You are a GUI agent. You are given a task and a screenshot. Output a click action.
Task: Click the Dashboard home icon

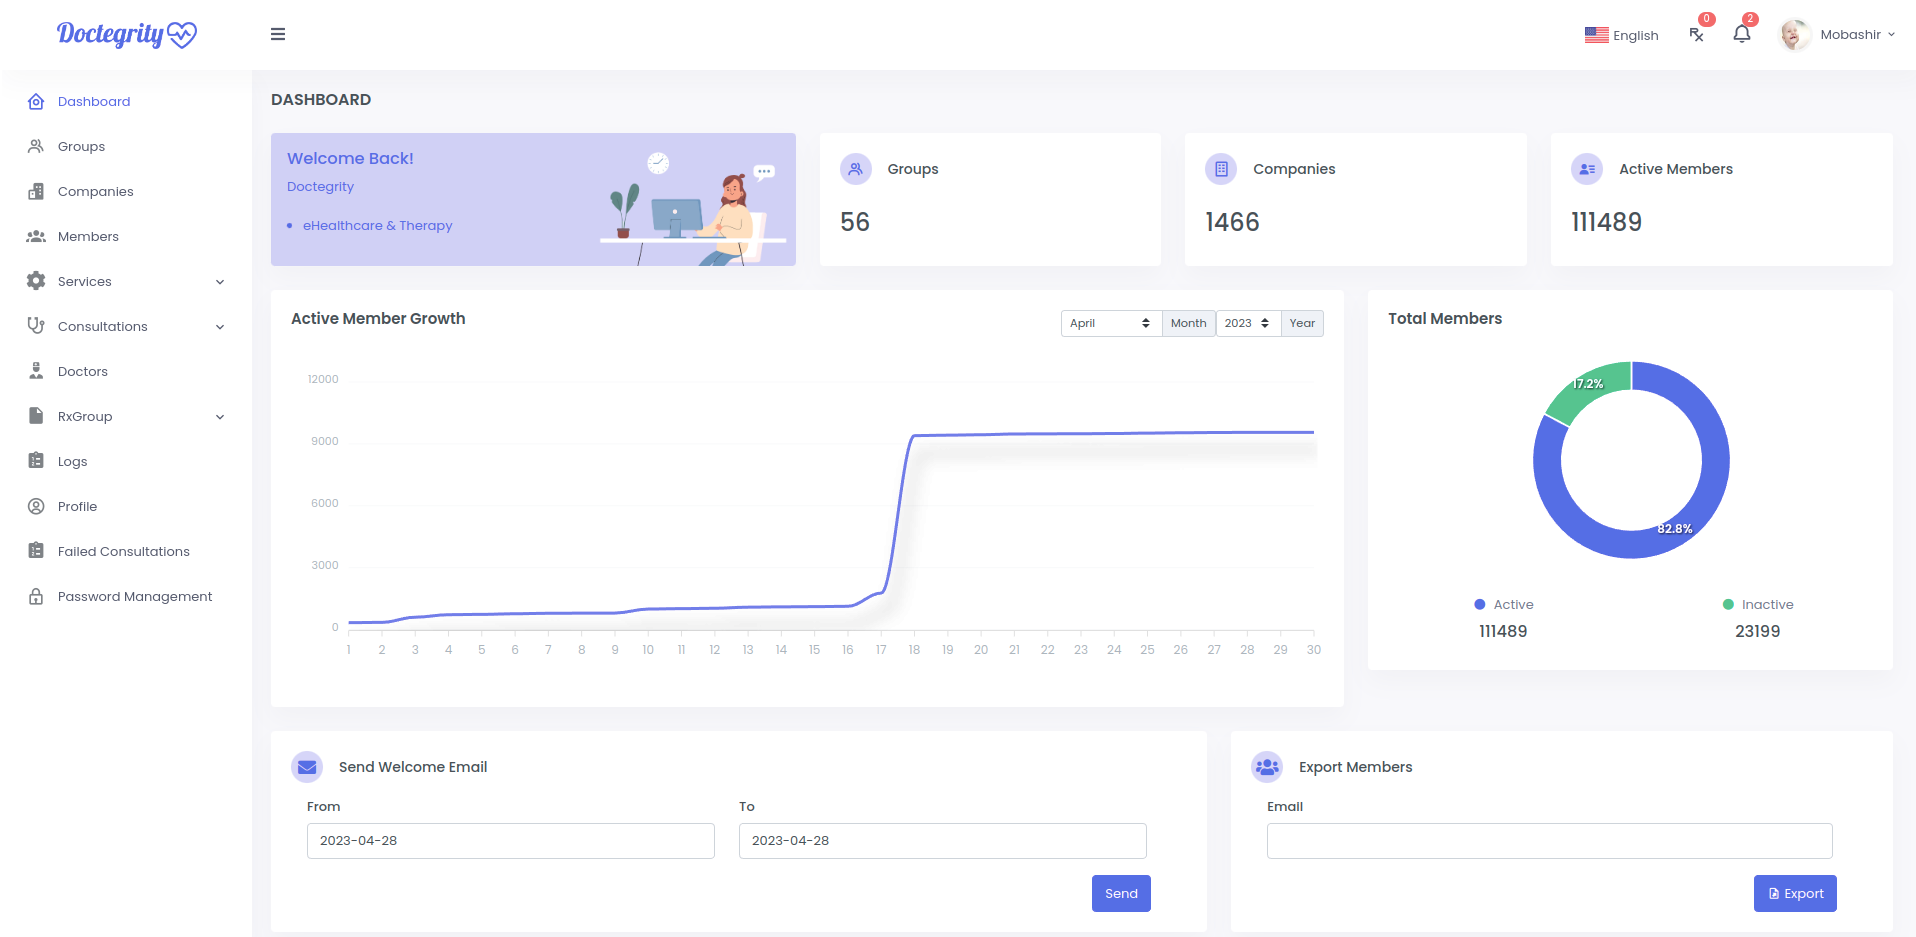pyautogui.click(x=36, y=101)
